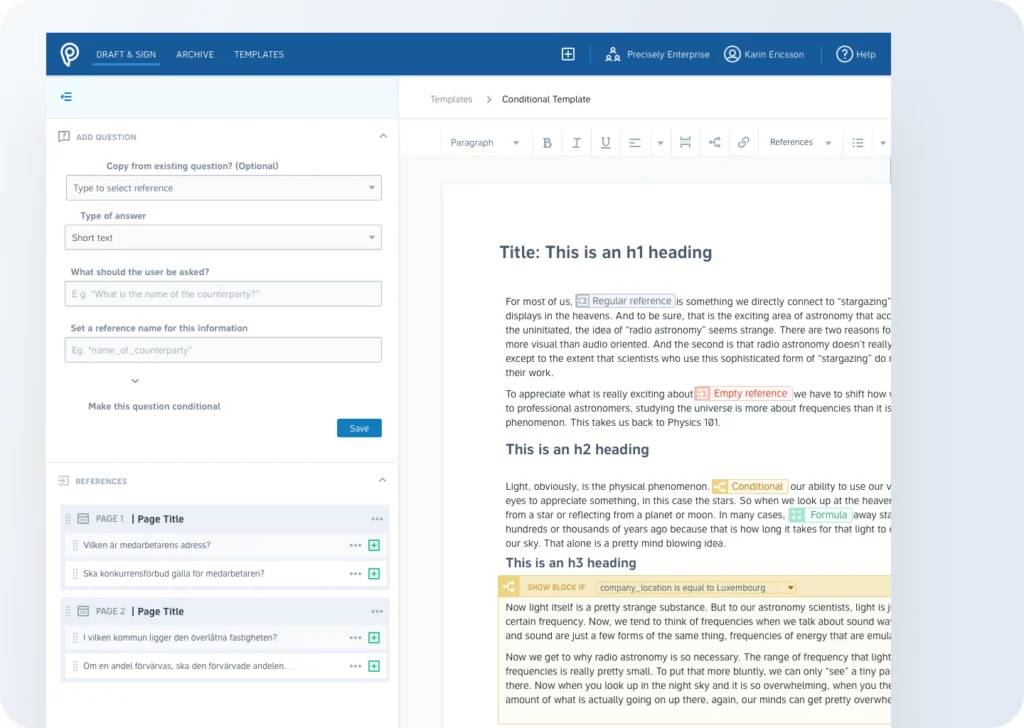Open the Paragraph style dropdown

point(485,142)
